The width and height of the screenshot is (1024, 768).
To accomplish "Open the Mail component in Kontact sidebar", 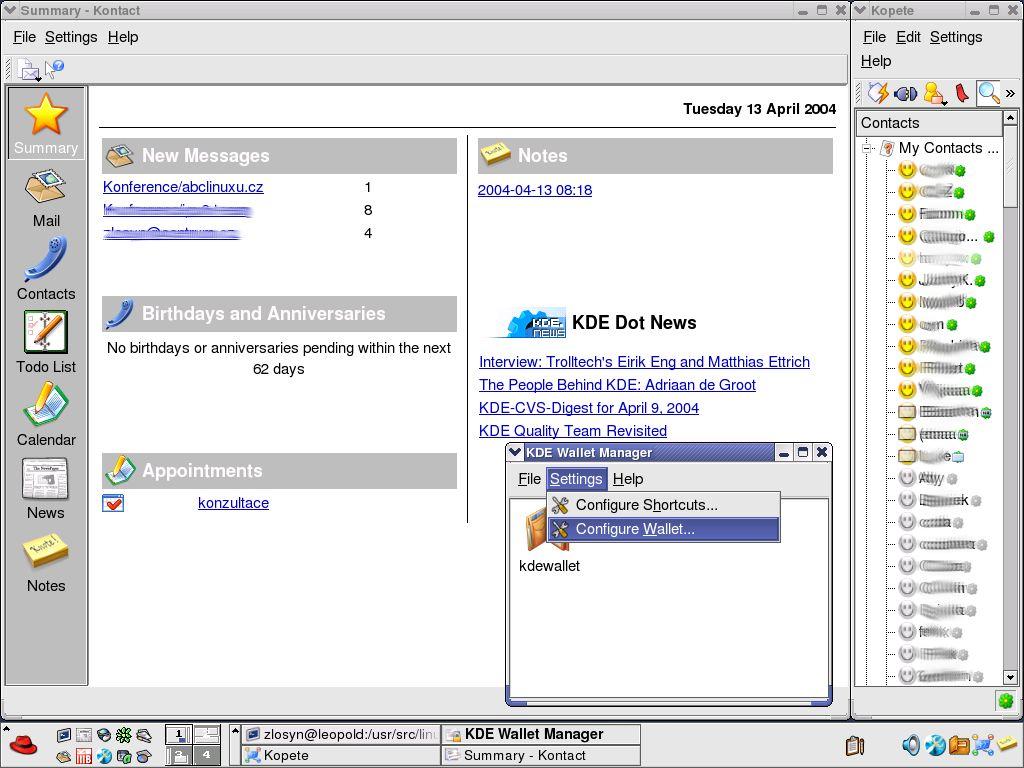I will pyautogui.click(x=46, y=199).
